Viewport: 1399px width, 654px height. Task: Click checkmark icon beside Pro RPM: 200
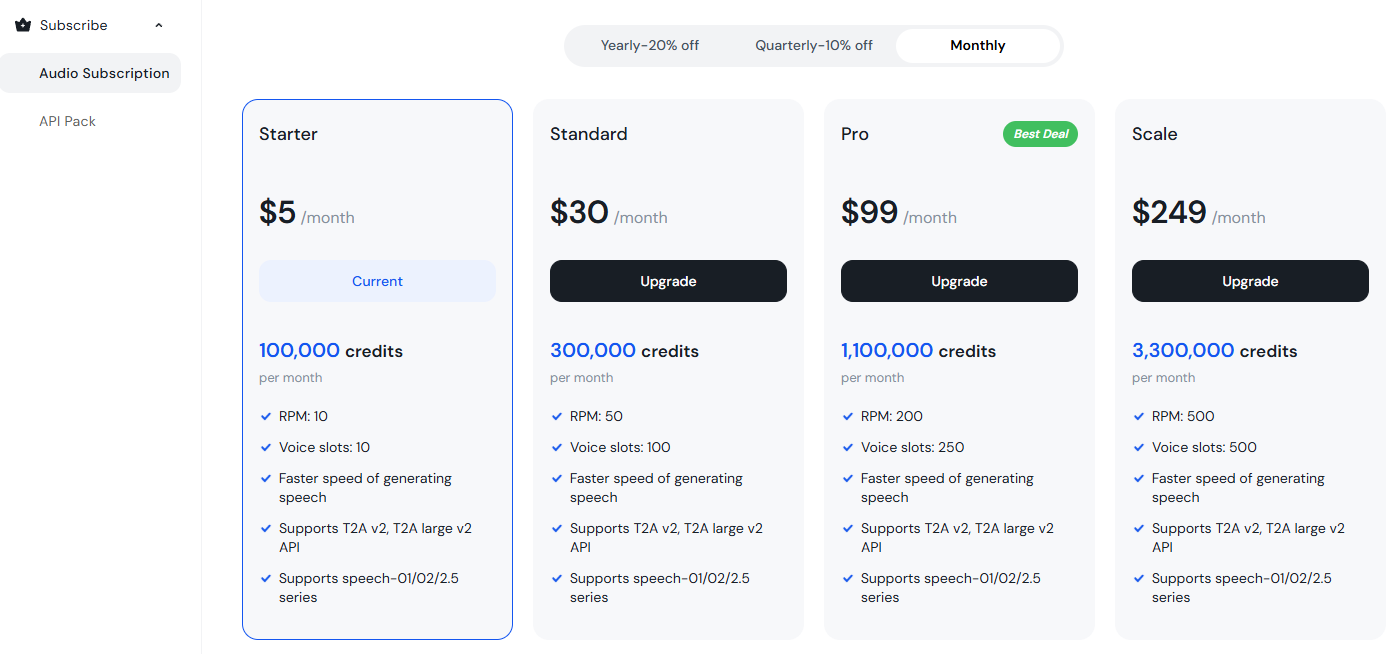[848, 416]
